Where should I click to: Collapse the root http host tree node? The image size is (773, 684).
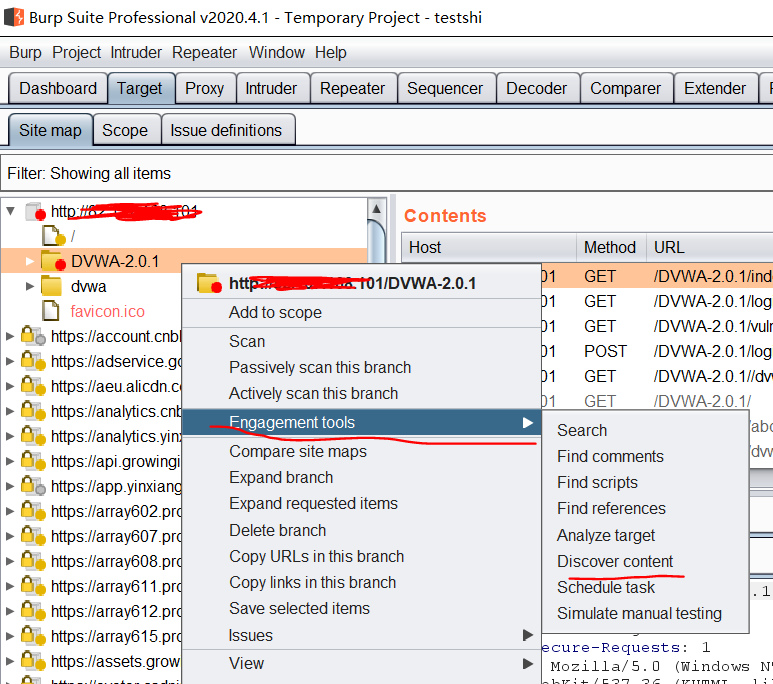click(x=10, y=211)
